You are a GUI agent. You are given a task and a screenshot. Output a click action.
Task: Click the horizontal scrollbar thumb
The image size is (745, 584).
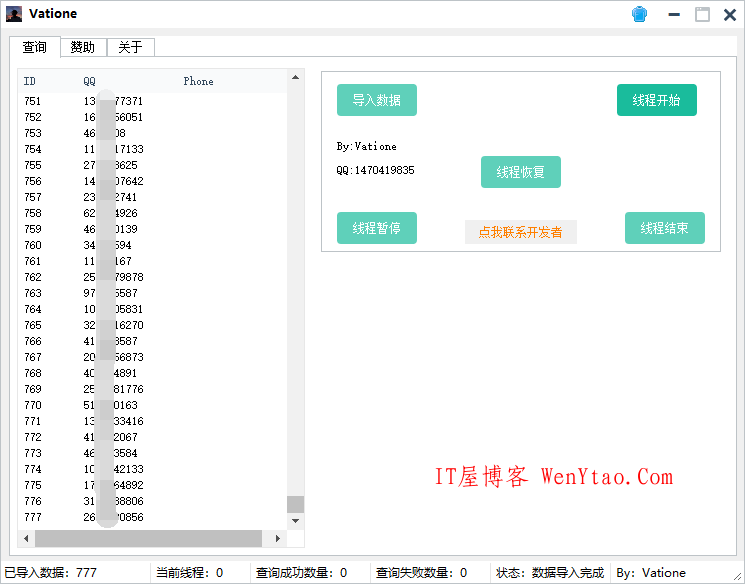point(148,538)
